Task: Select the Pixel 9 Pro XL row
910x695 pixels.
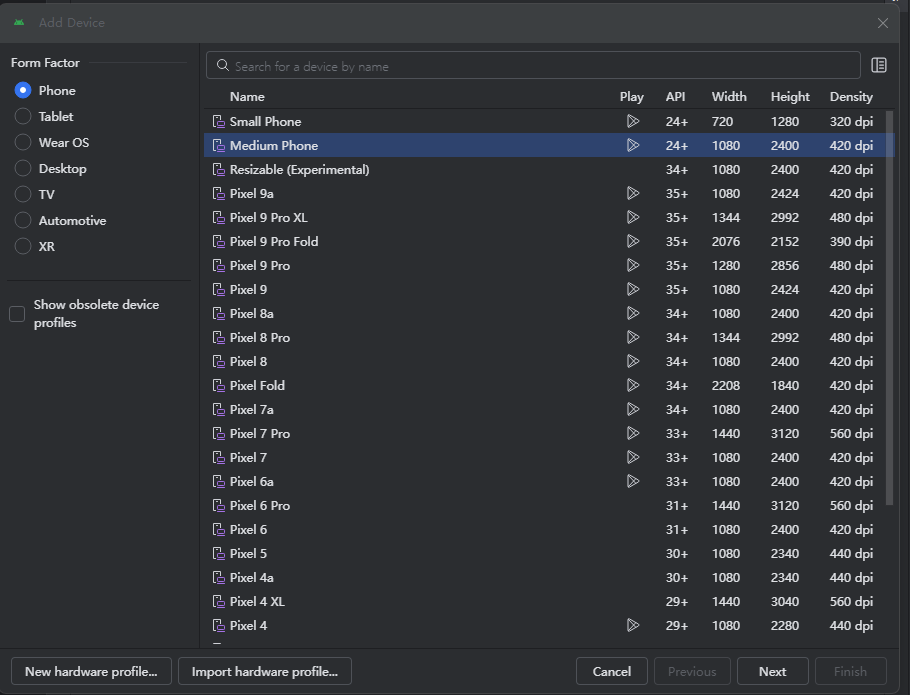Action: point(549,218)
